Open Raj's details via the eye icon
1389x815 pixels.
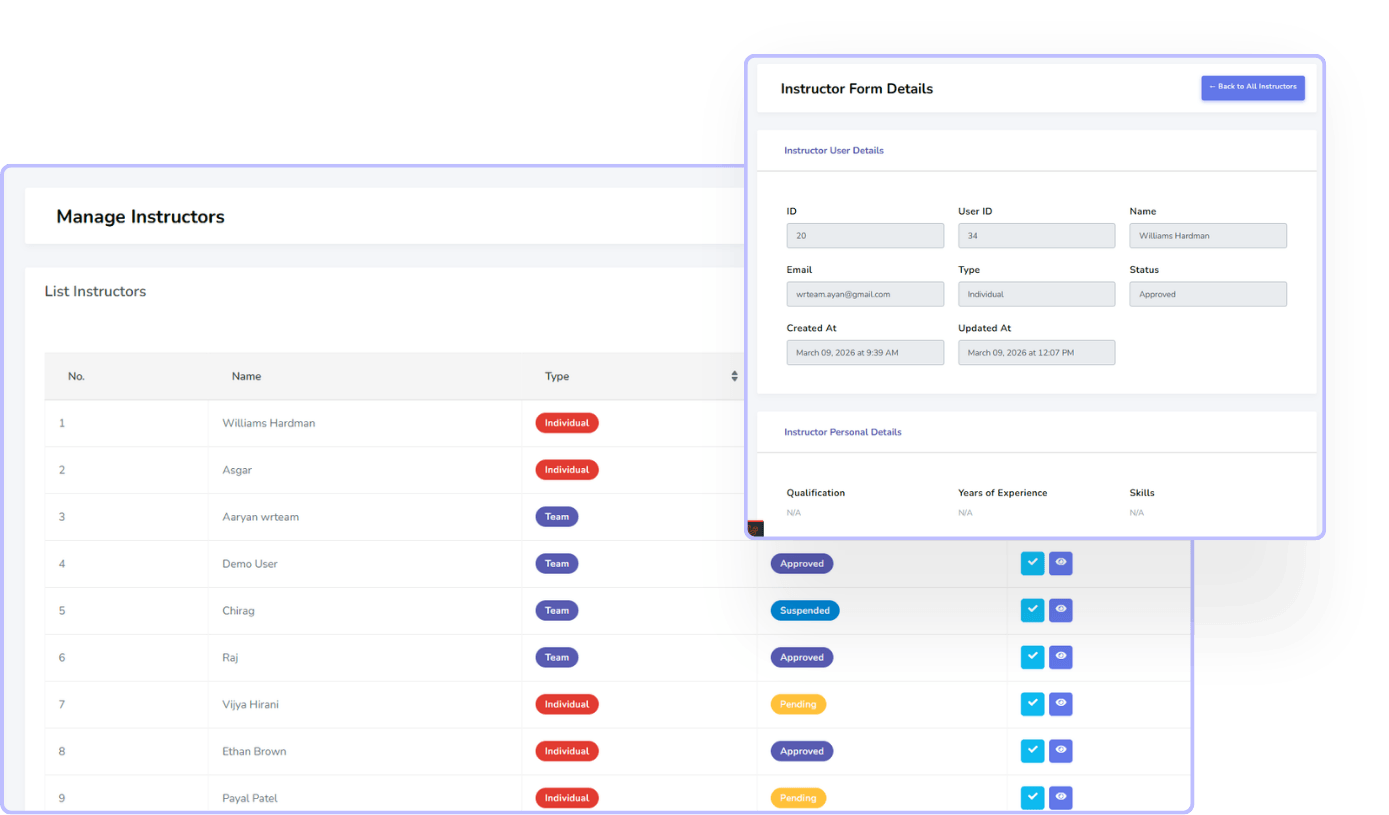pyautogui.click(x=1061, y=657)
